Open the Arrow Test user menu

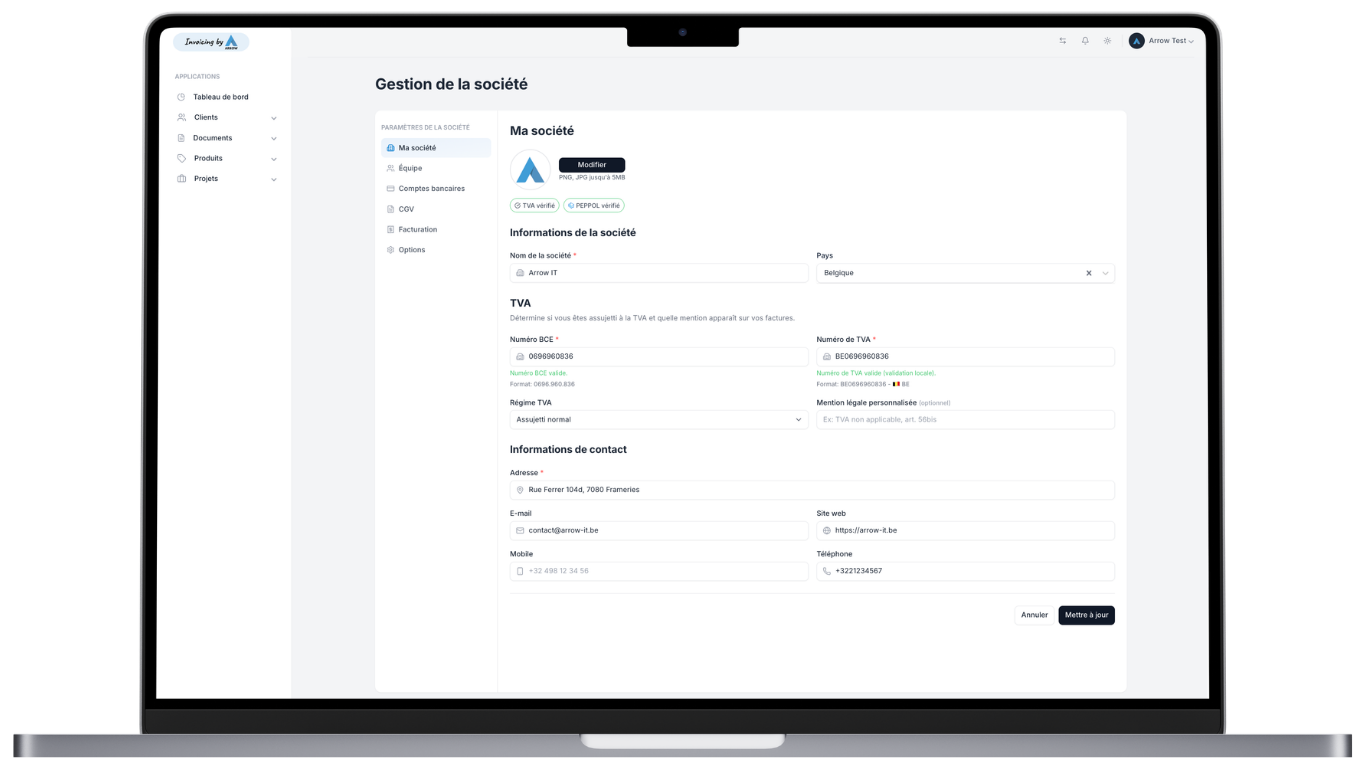1161,41
